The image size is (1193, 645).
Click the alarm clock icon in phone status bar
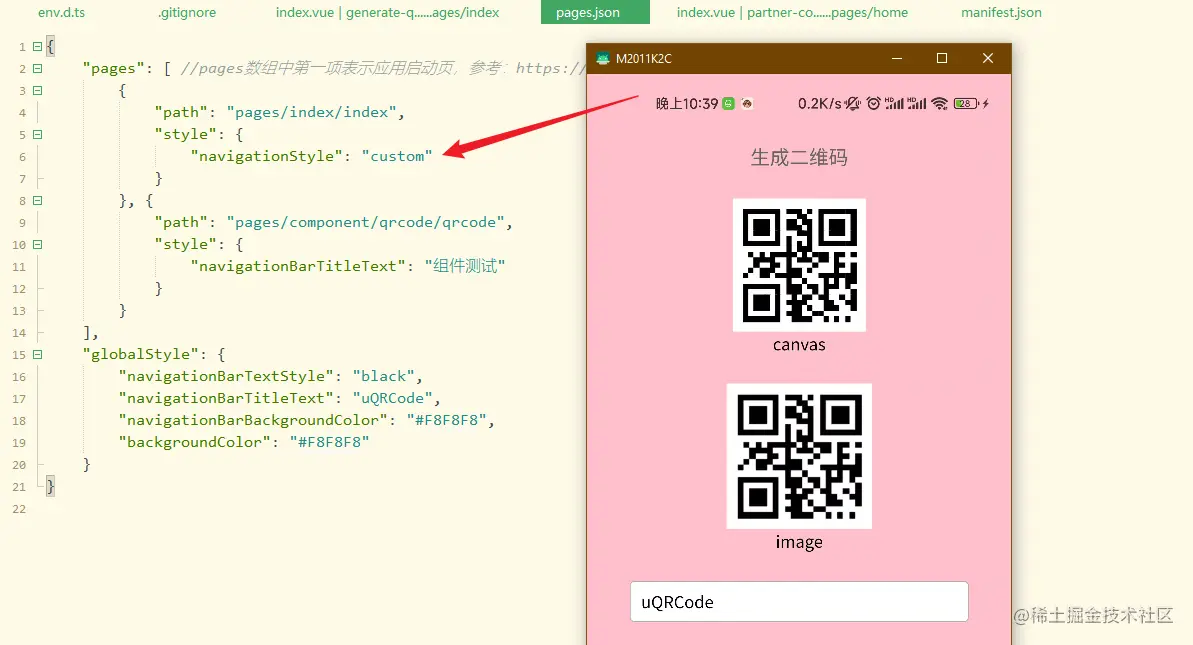[873, 103]
